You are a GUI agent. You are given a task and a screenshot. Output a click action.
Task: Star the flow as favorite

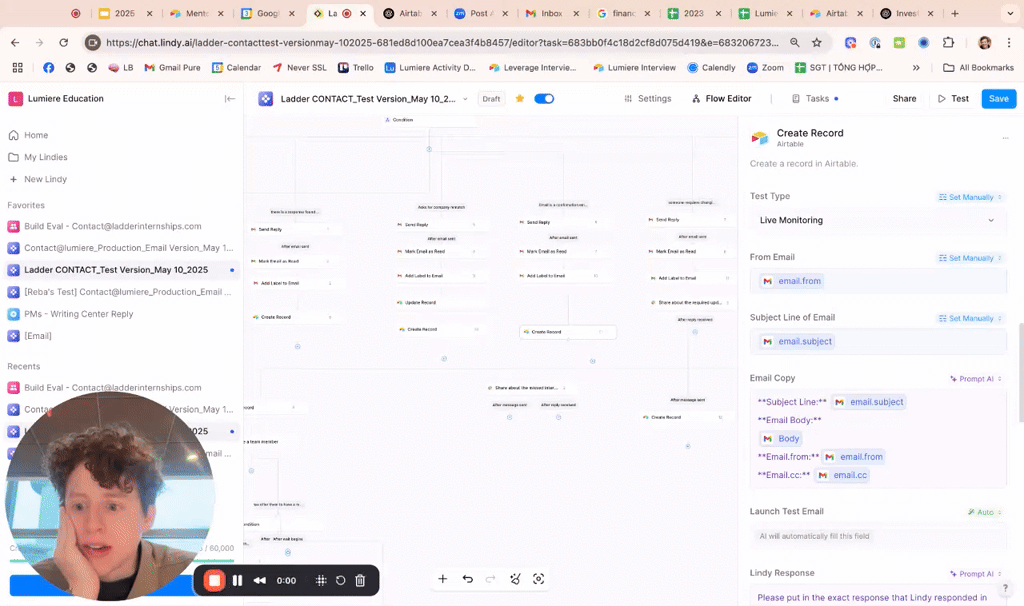[x=520, y=99]
